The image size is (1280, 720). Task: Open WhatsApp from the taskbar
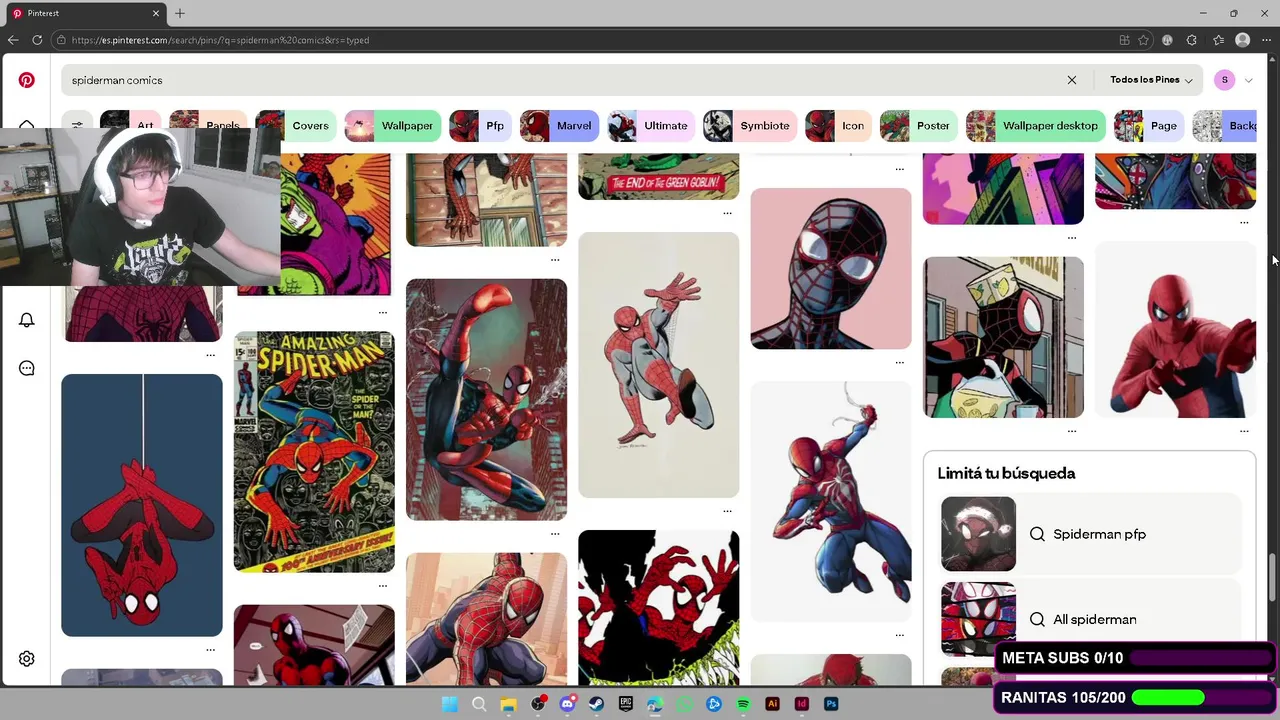tap(684, 704)
